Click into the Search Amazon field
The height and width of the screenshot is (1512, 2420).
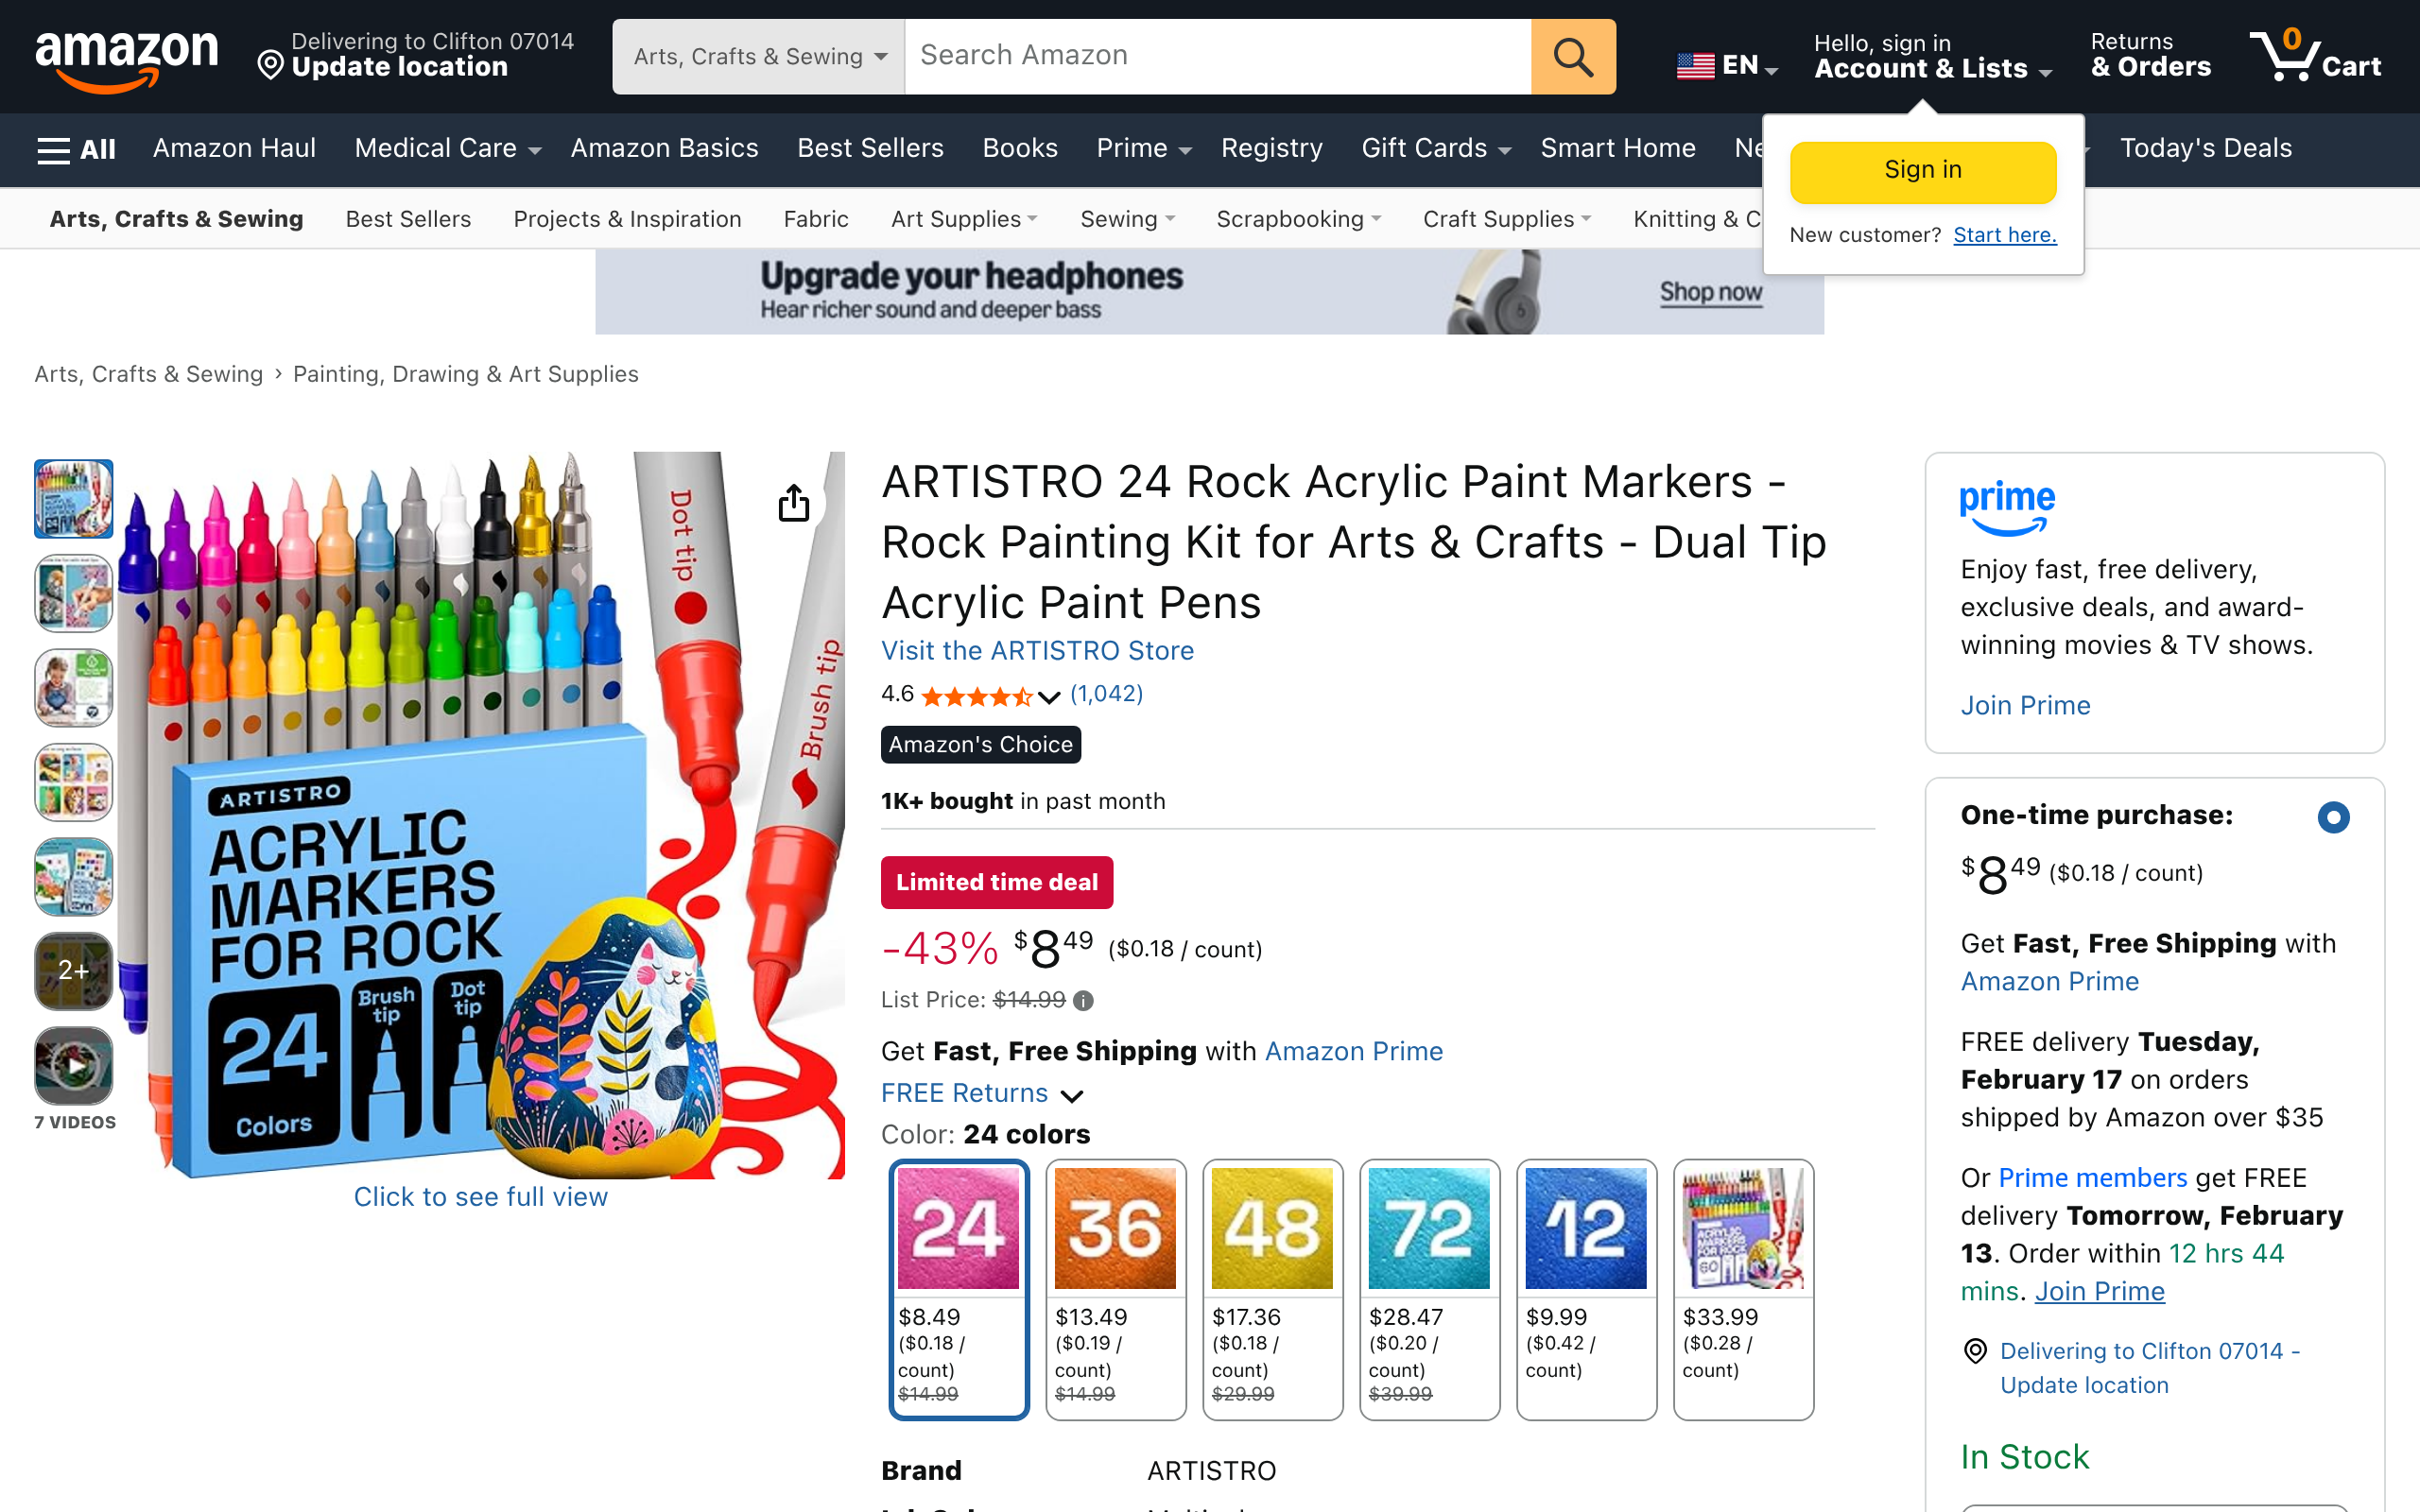click(1216, 57)
